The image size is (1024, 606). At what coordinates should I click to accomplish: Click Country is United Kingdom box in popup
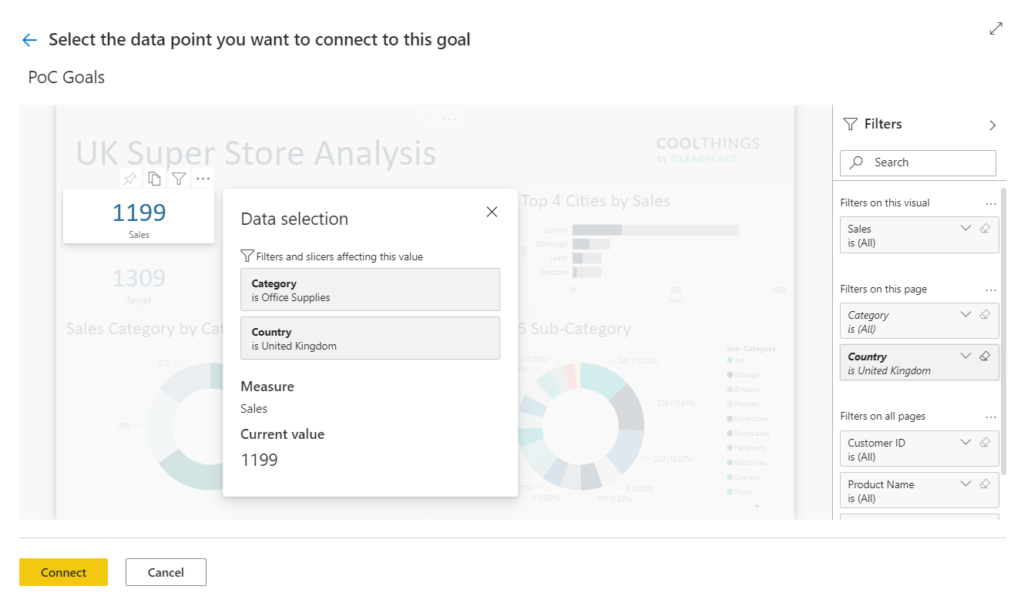370,338
